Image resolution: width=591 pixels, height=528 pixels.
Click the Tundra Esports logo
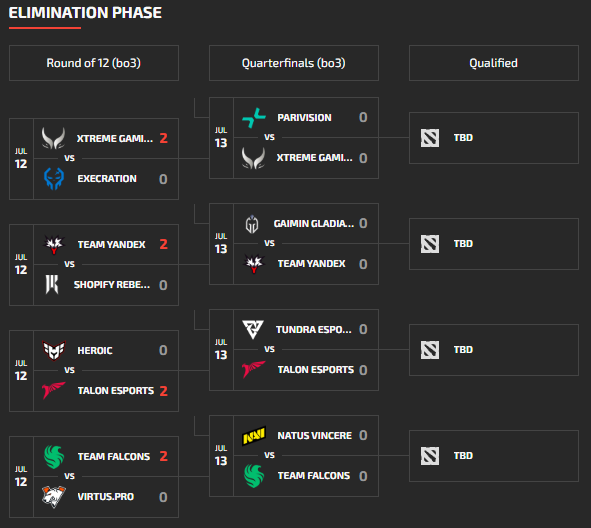[x=253, y=330]
